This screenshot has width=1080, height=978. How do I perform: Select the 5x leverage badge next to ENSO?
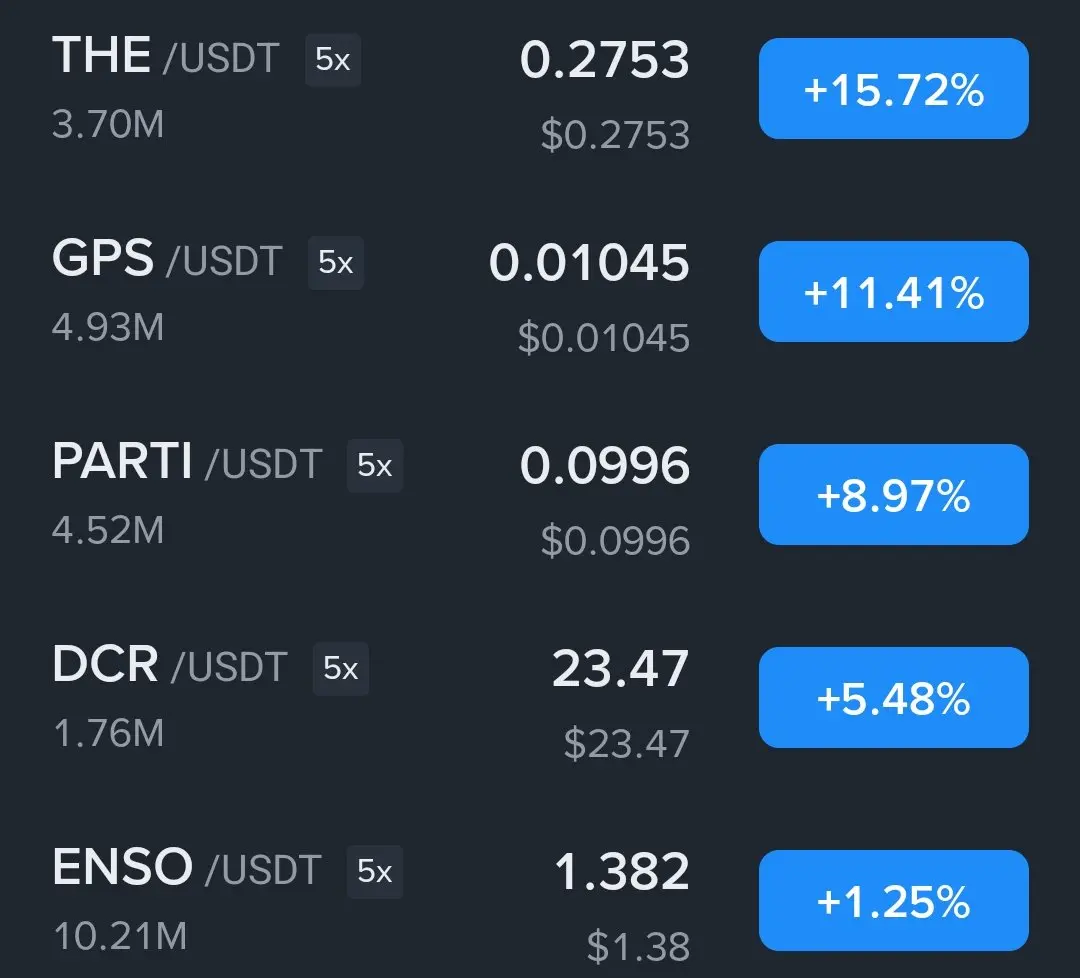click(375, 871)
